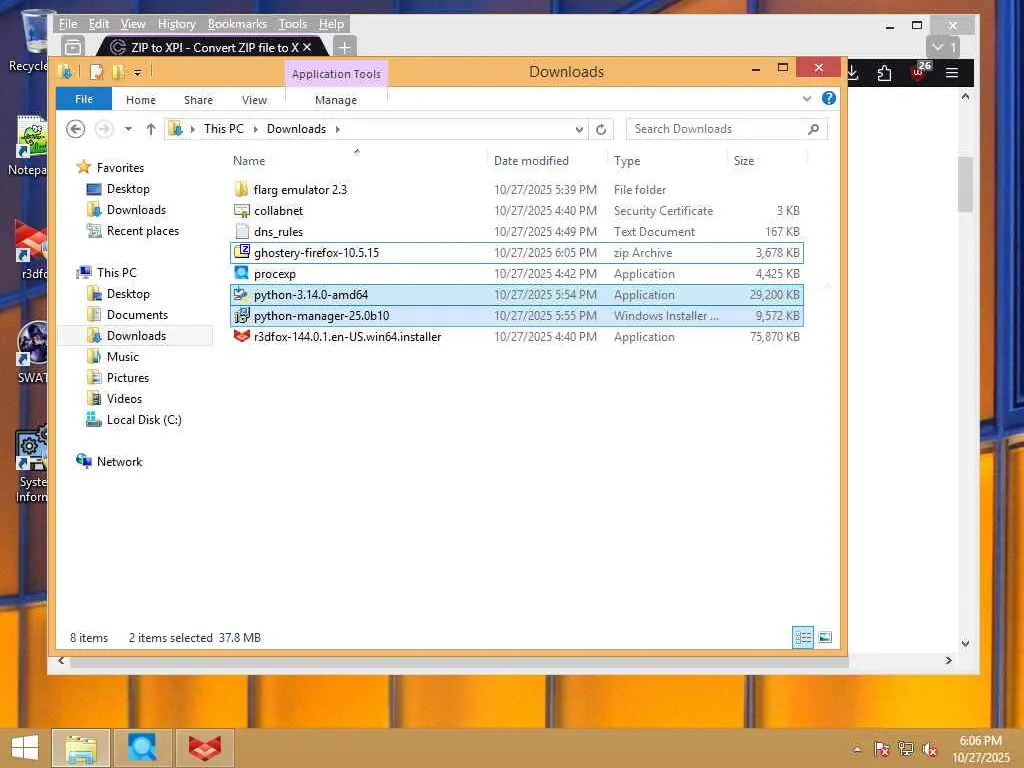The height and width of the screenshot is (768, 1024).
Task: Open the File ribbon tab
Action: coord(84,99)
